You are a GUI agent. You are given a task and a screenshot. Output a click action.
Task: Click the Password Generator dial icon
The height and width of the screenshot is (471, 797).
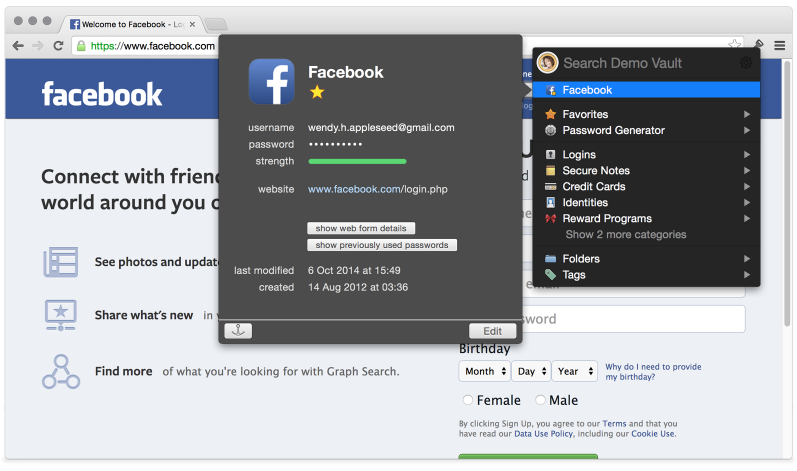[550, 130]
